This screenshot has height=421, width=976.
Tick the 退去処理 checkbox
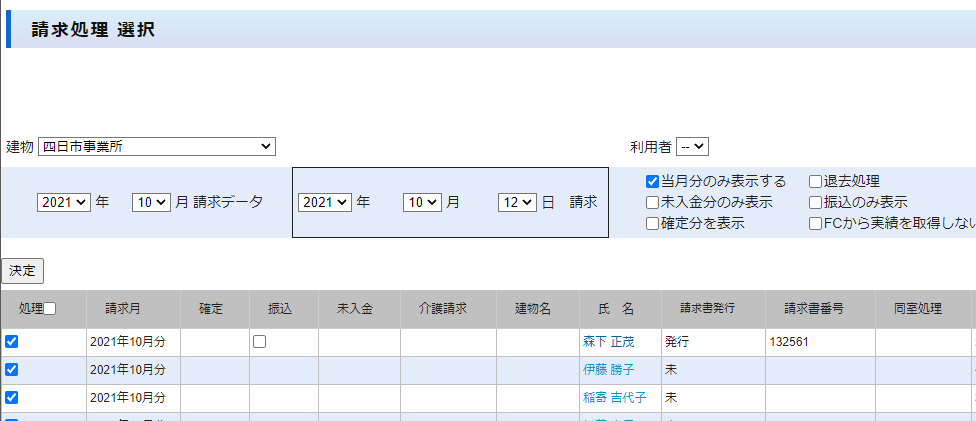click(816, 182)
